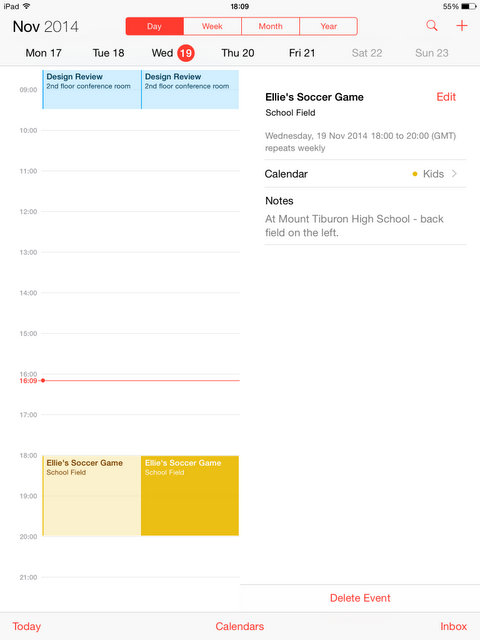Add a new event with plus icon
Image resolution: width=480 pixels, height=640 pixels.
click(x=462, y=26)
